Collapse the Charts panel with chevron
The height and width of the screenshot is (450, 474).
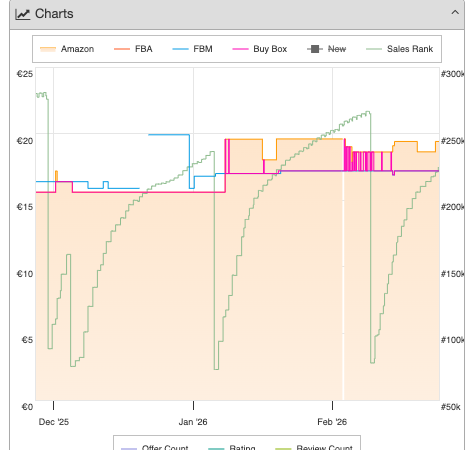(x=455, y=13)
